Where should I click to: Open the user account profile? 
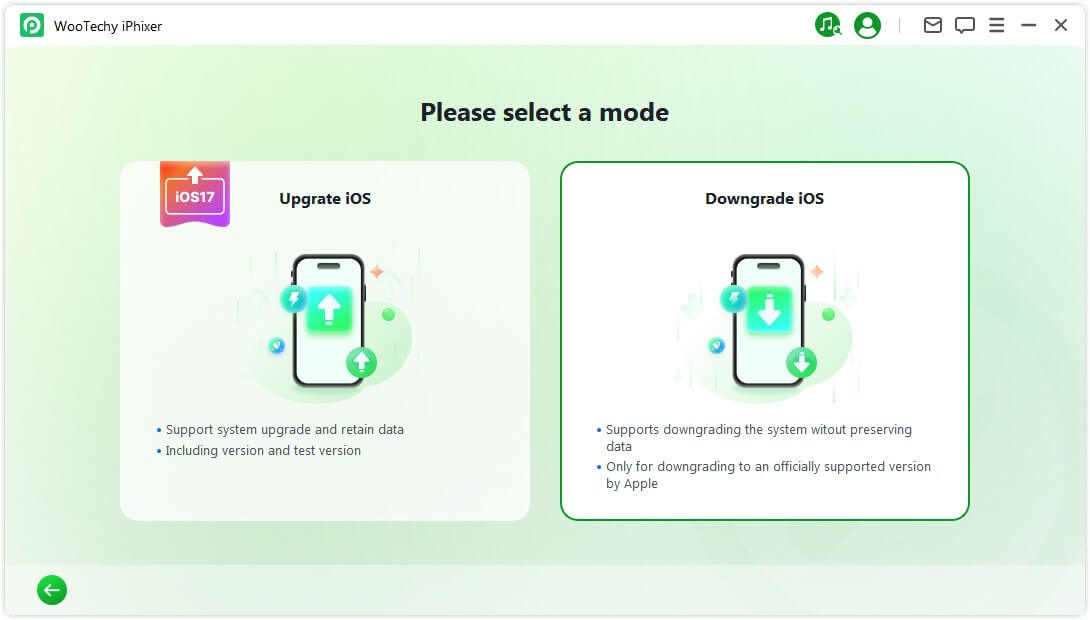point(866,25)
